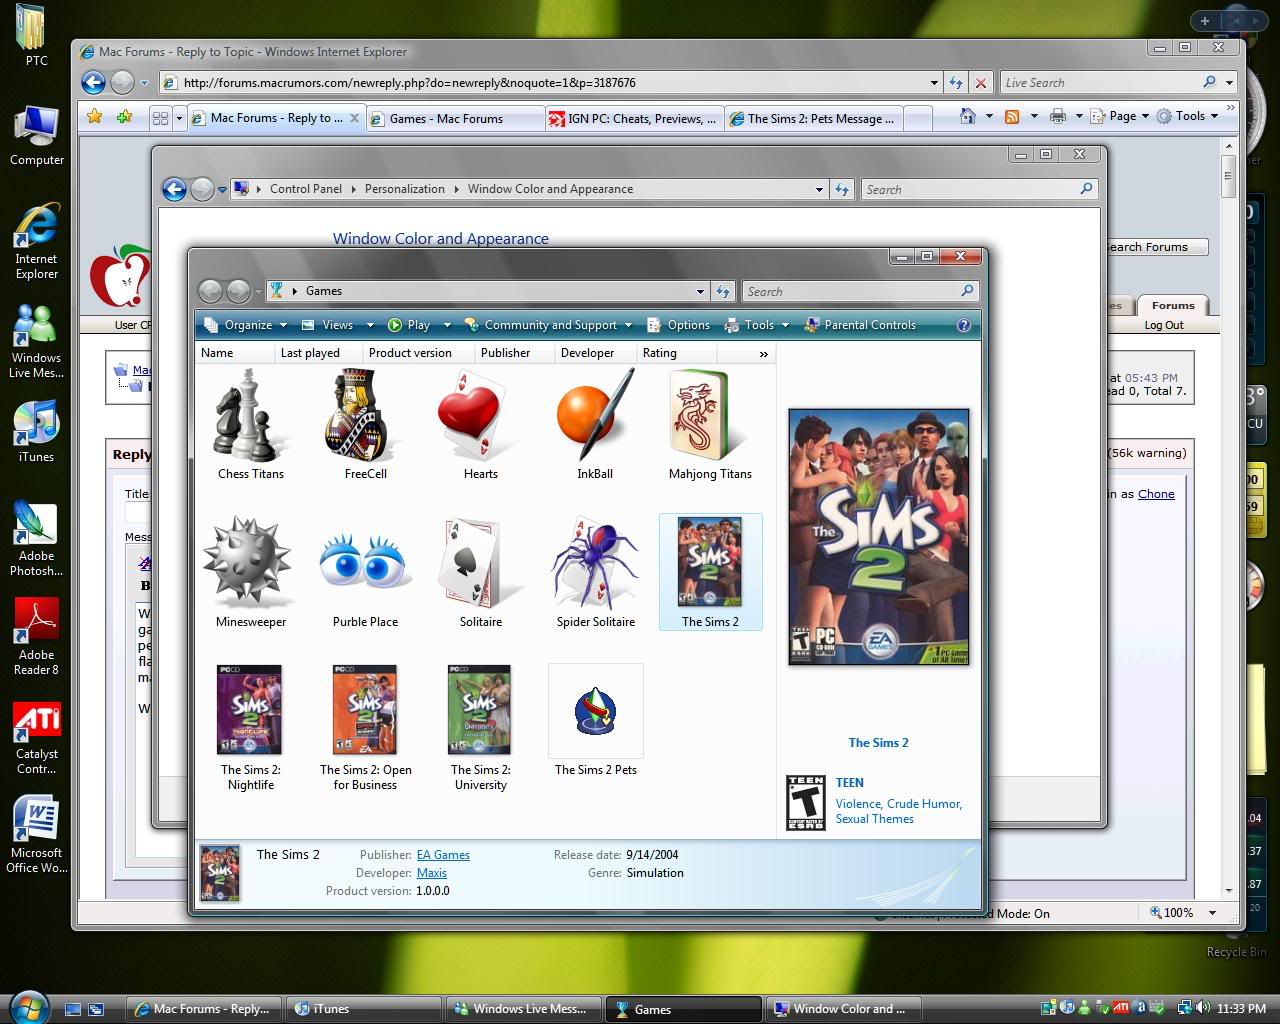The height and width of the screenshot is (1024, 1280).
Task: Open the Internet Explorer Page menu
Action: tap(1118, 116)
